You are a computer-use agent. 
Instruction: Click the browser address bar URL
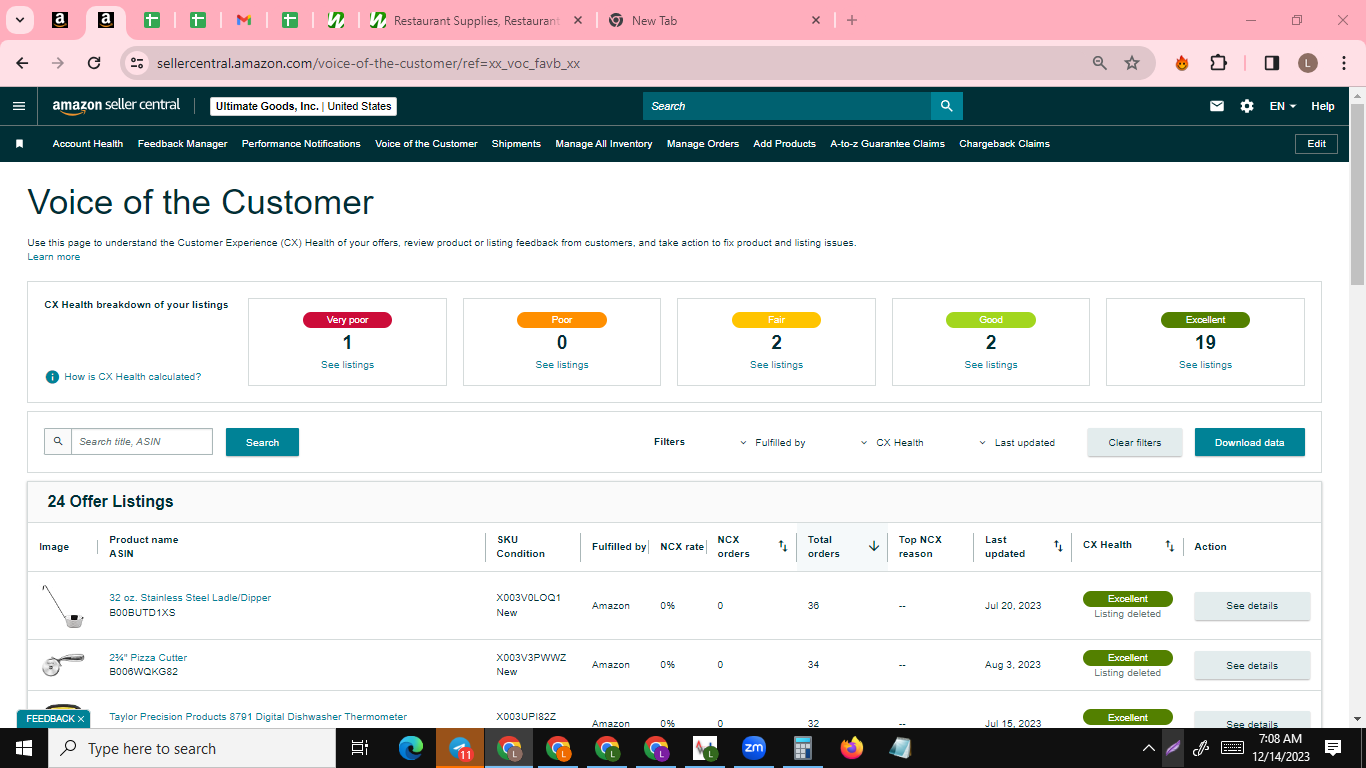pos(369,63)
